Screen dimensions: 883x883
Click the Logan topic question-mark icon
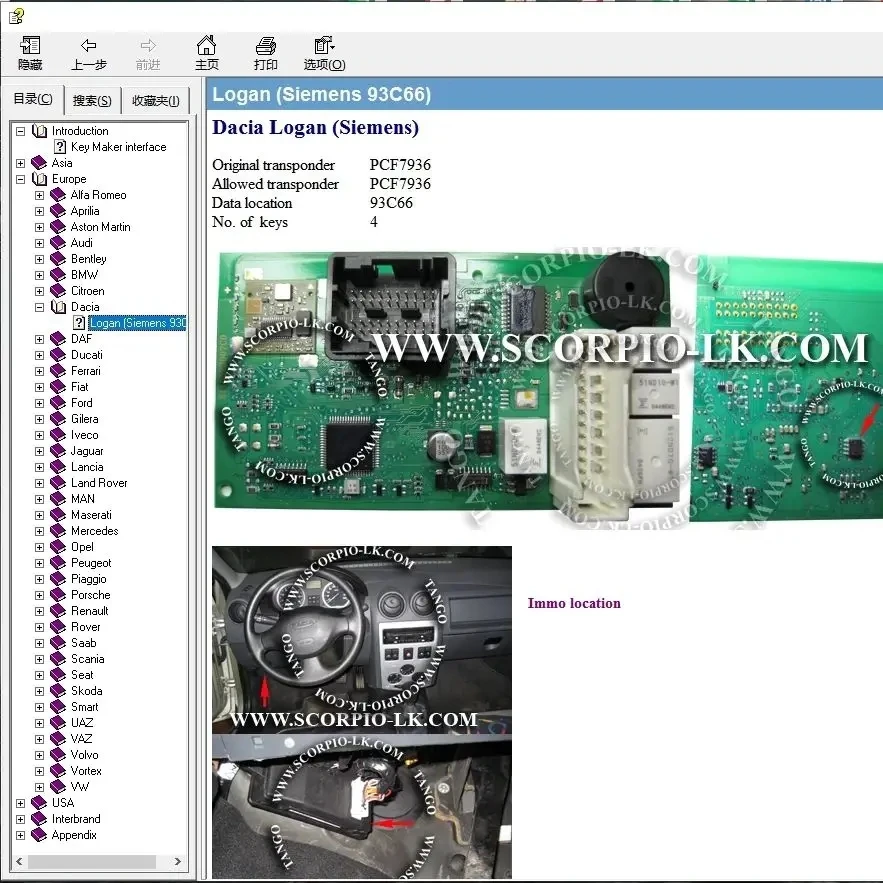click(79, 323)
